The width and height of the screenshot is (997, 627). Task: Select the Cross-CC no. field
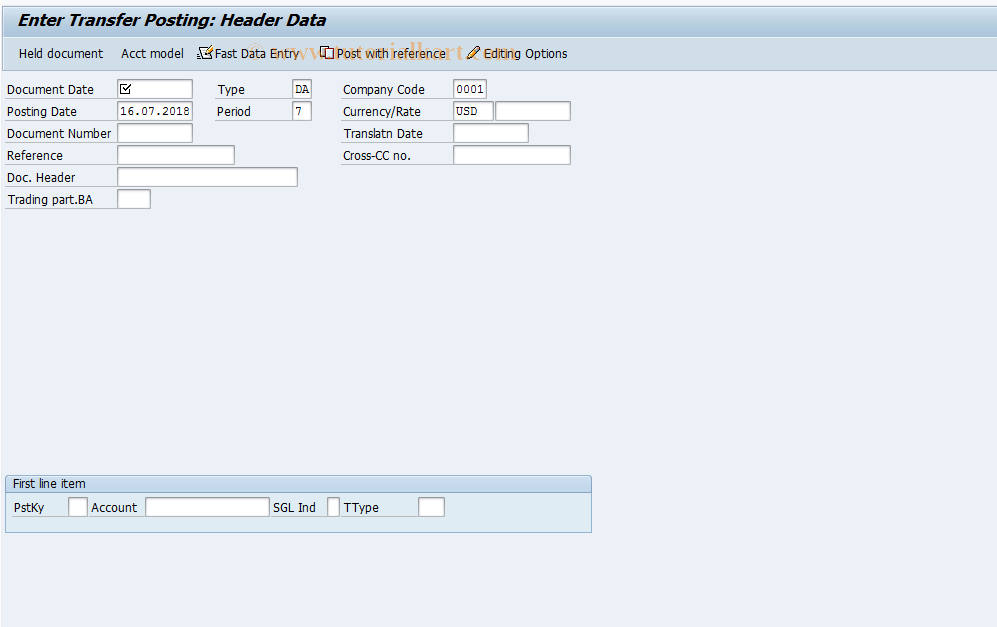click(x=511, y=154)
